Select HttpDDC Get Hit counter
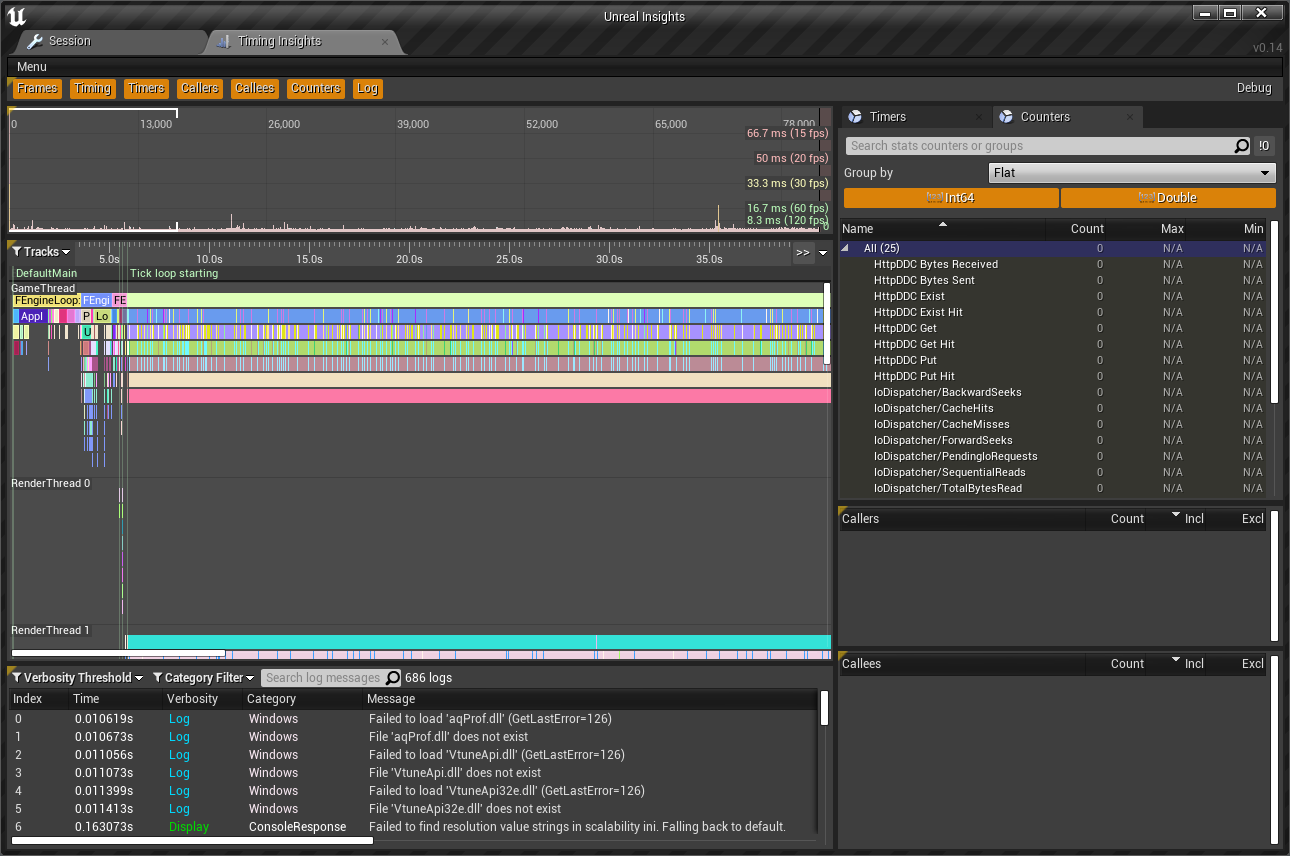Viewport: 1290px width, 856px height. pyautogui.click(x=1054, y=344)
